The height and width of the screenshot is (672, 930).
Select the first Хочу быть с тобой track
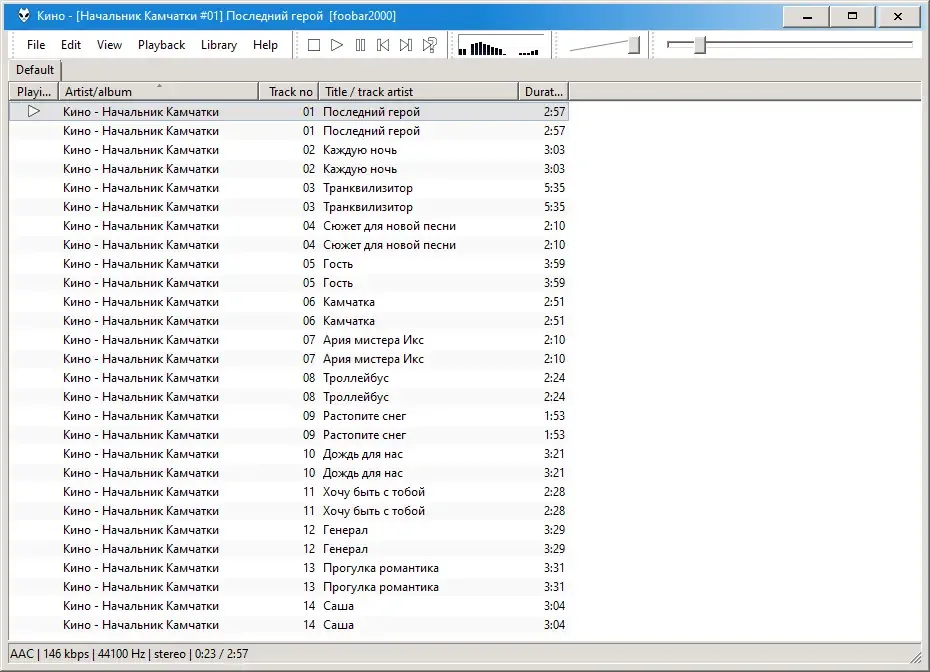click(289, 491)
